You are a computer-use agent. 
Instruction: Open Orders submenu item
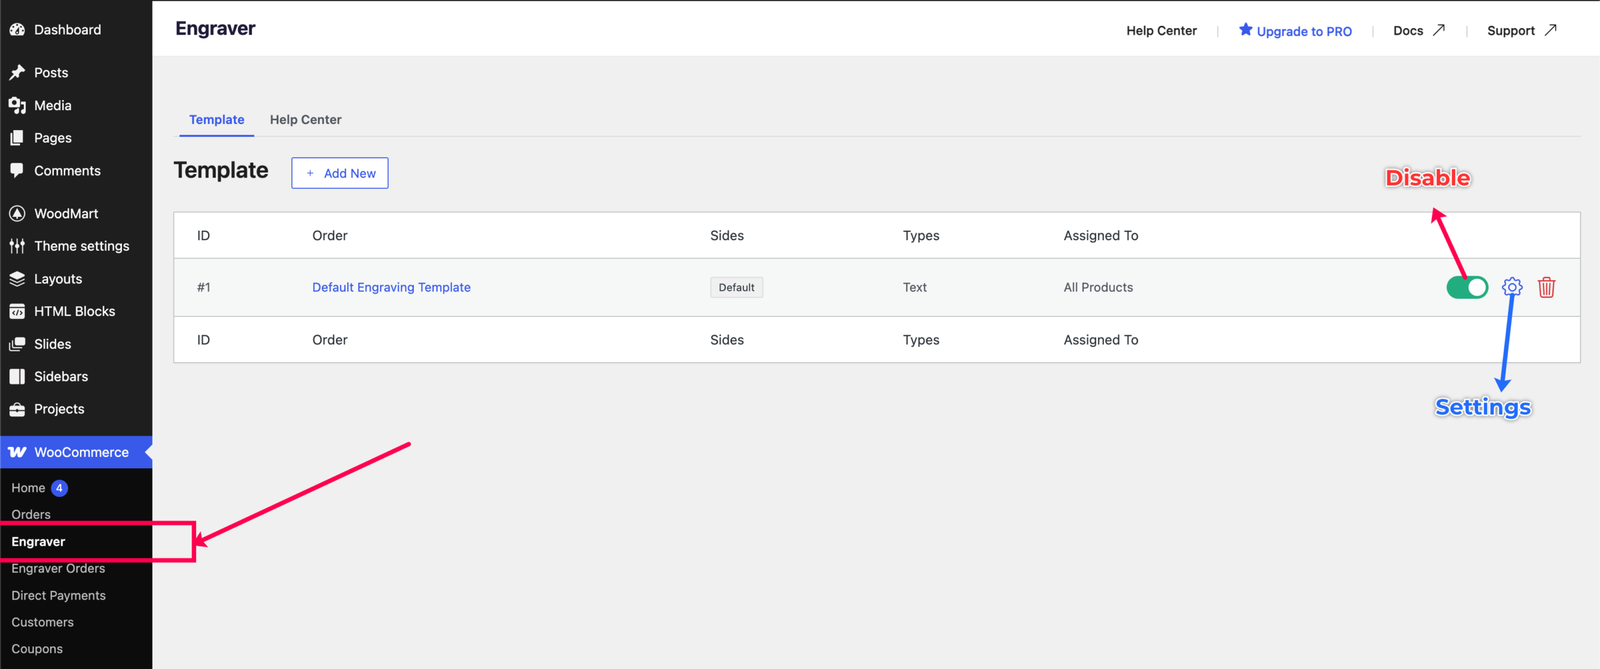point(31,514)
